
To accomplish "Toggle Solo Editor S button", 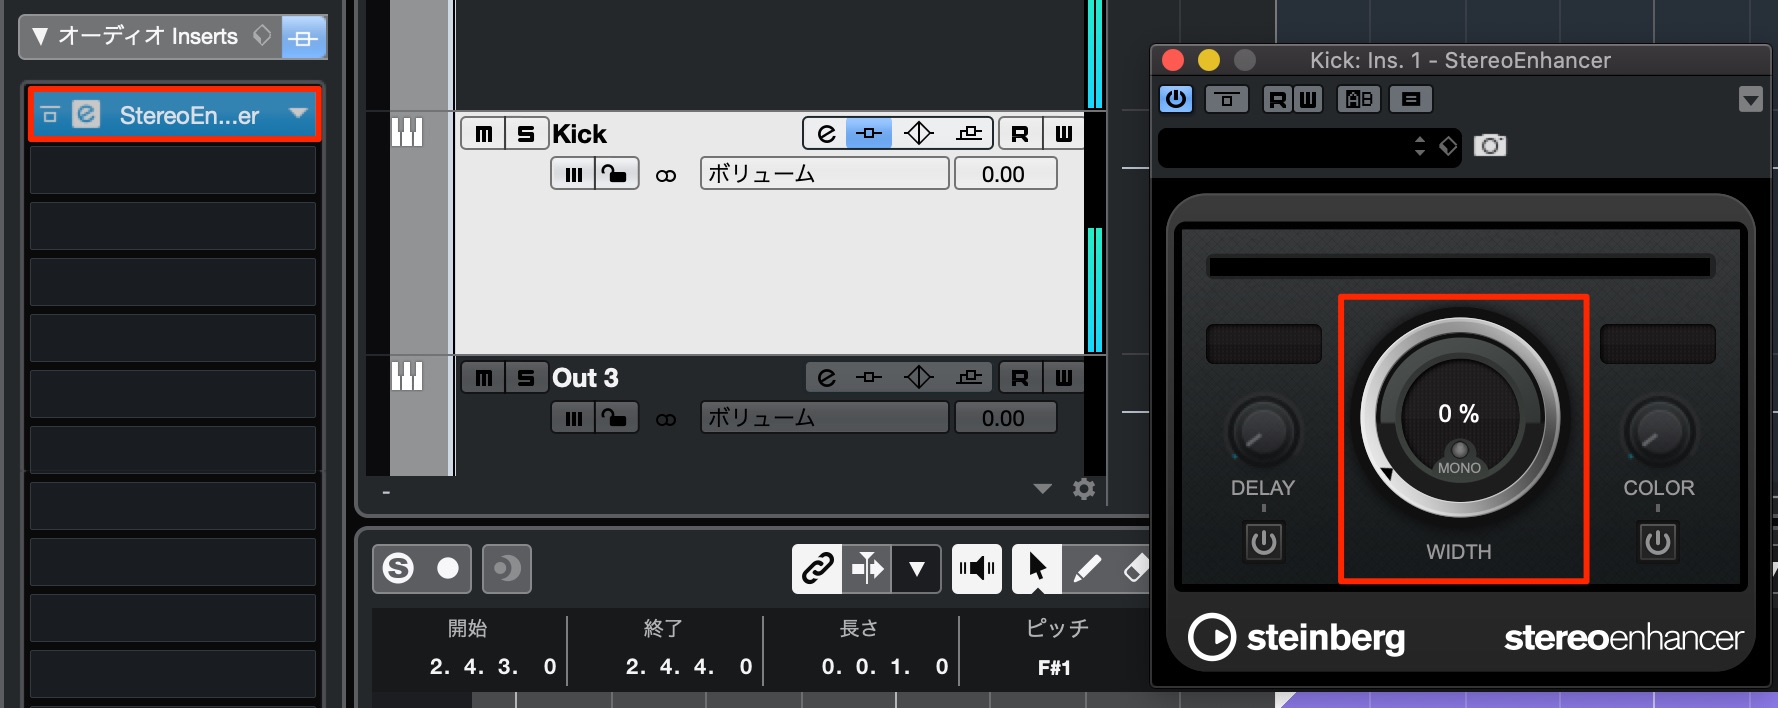I will click(x=398, y=568).
